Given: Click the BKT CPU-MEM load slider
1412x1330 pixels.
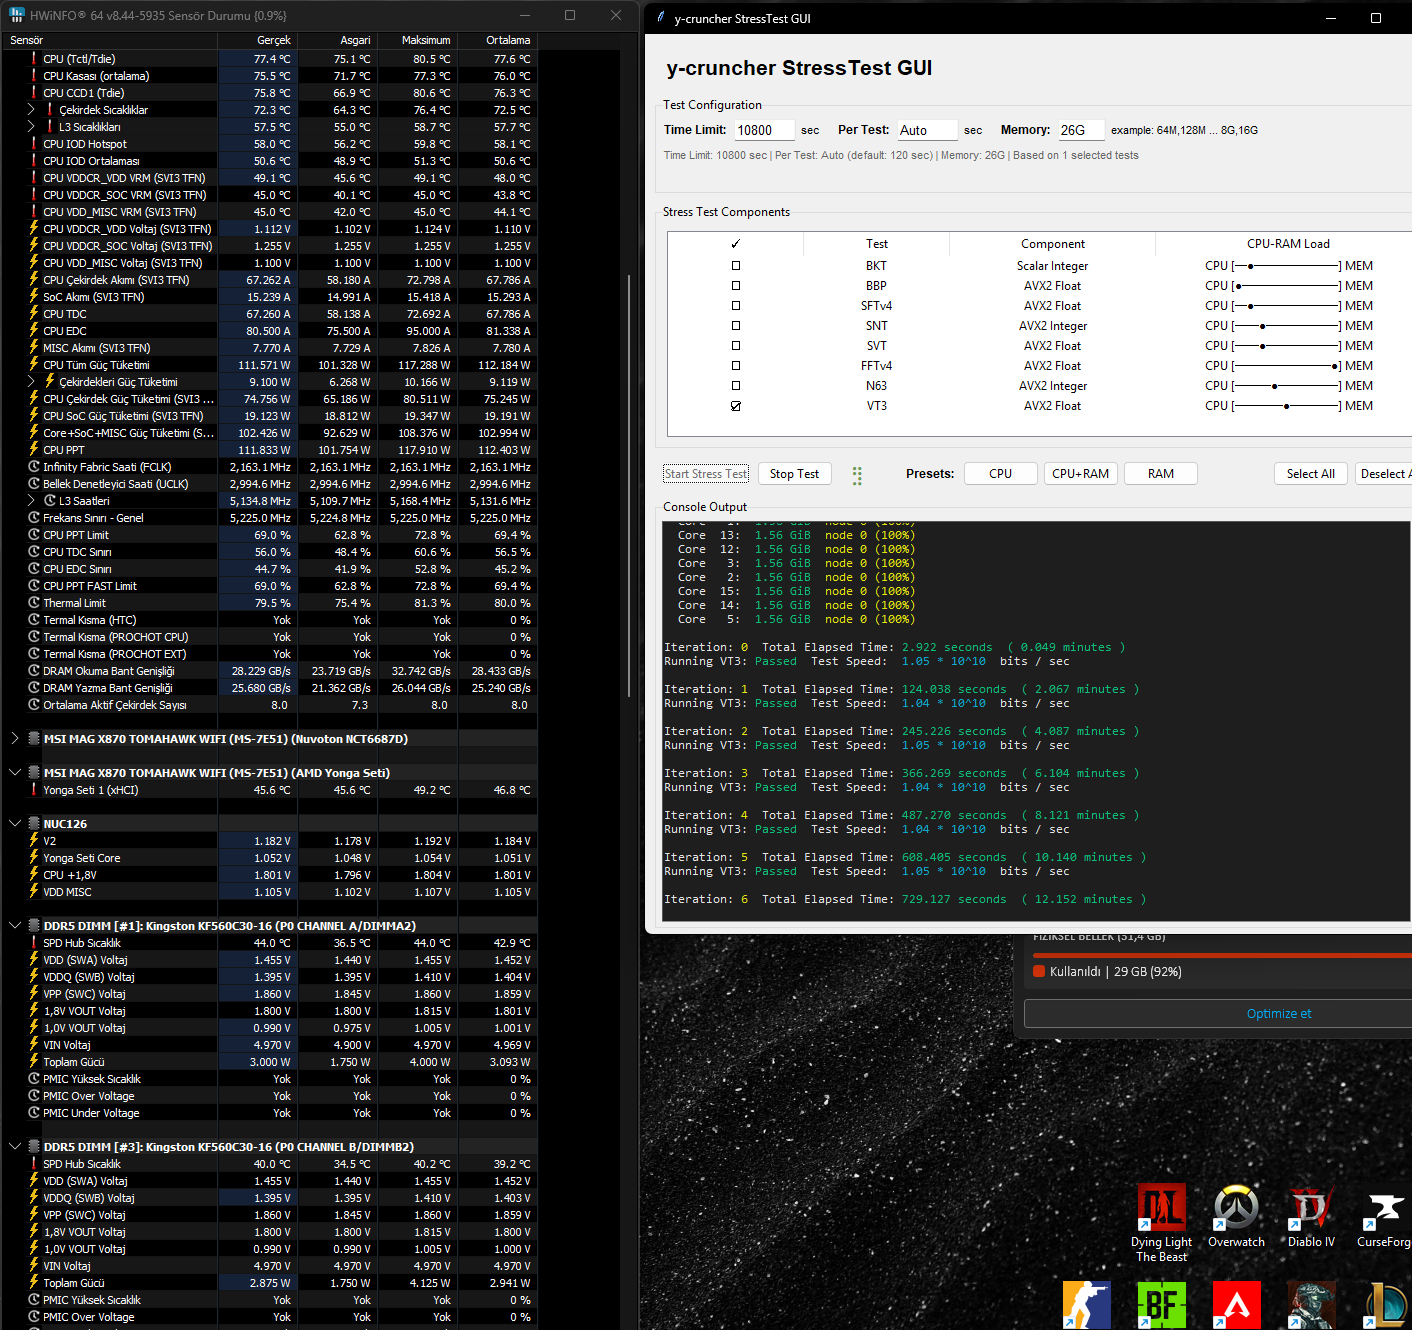Looking at the screenshot, I should point(1286,266).
